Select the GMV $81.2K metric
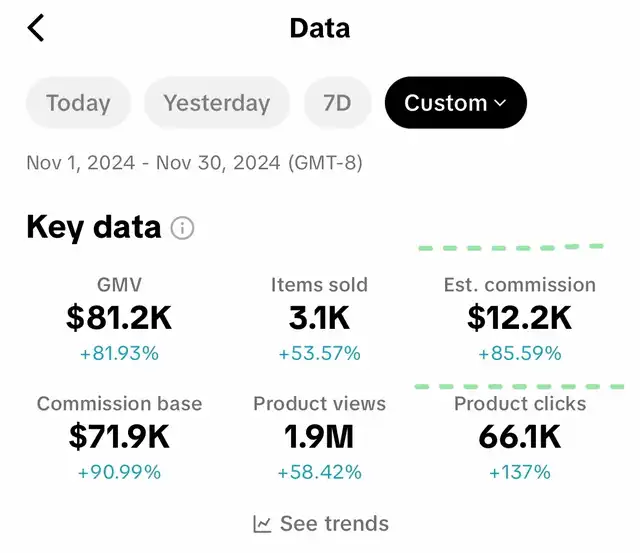Viewport: 640px width, 553px height. tap(119, 319)
